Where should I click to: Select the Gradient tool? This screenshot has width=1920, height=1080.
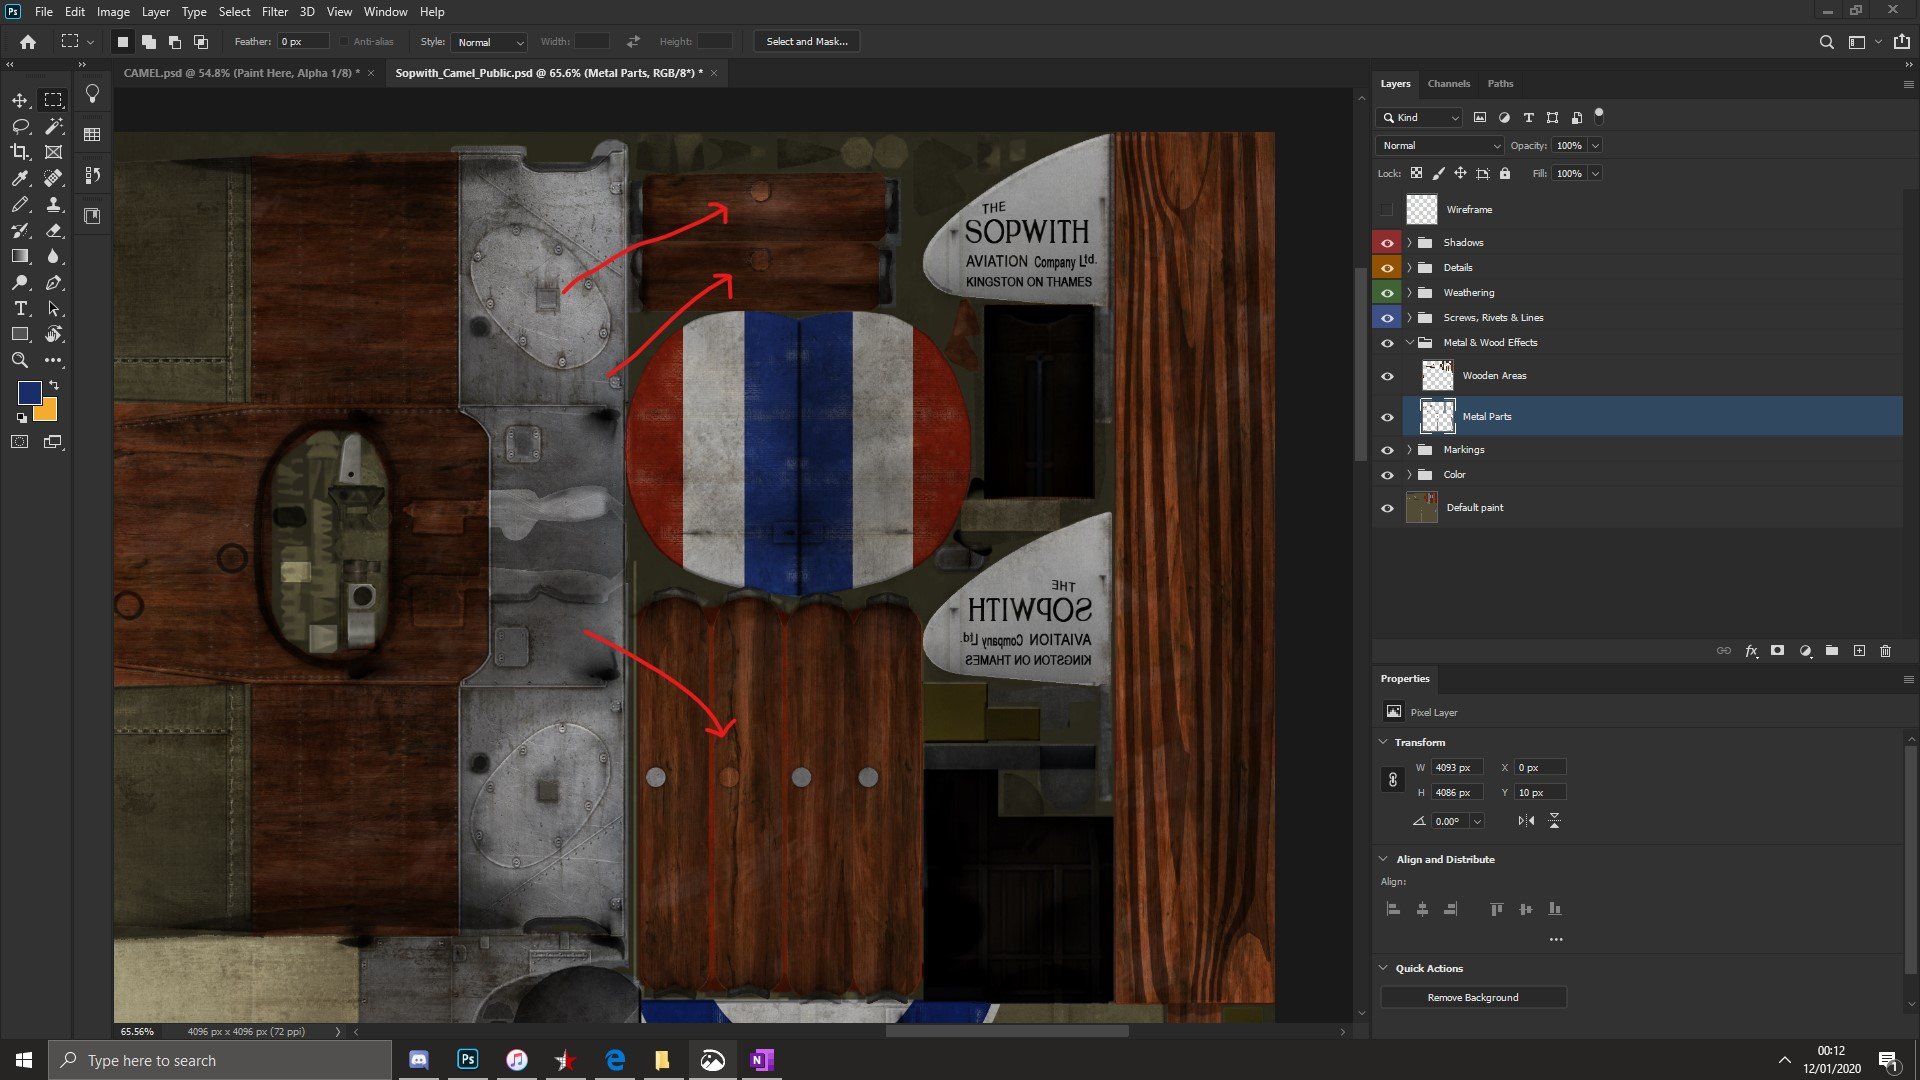click(20, 256)
